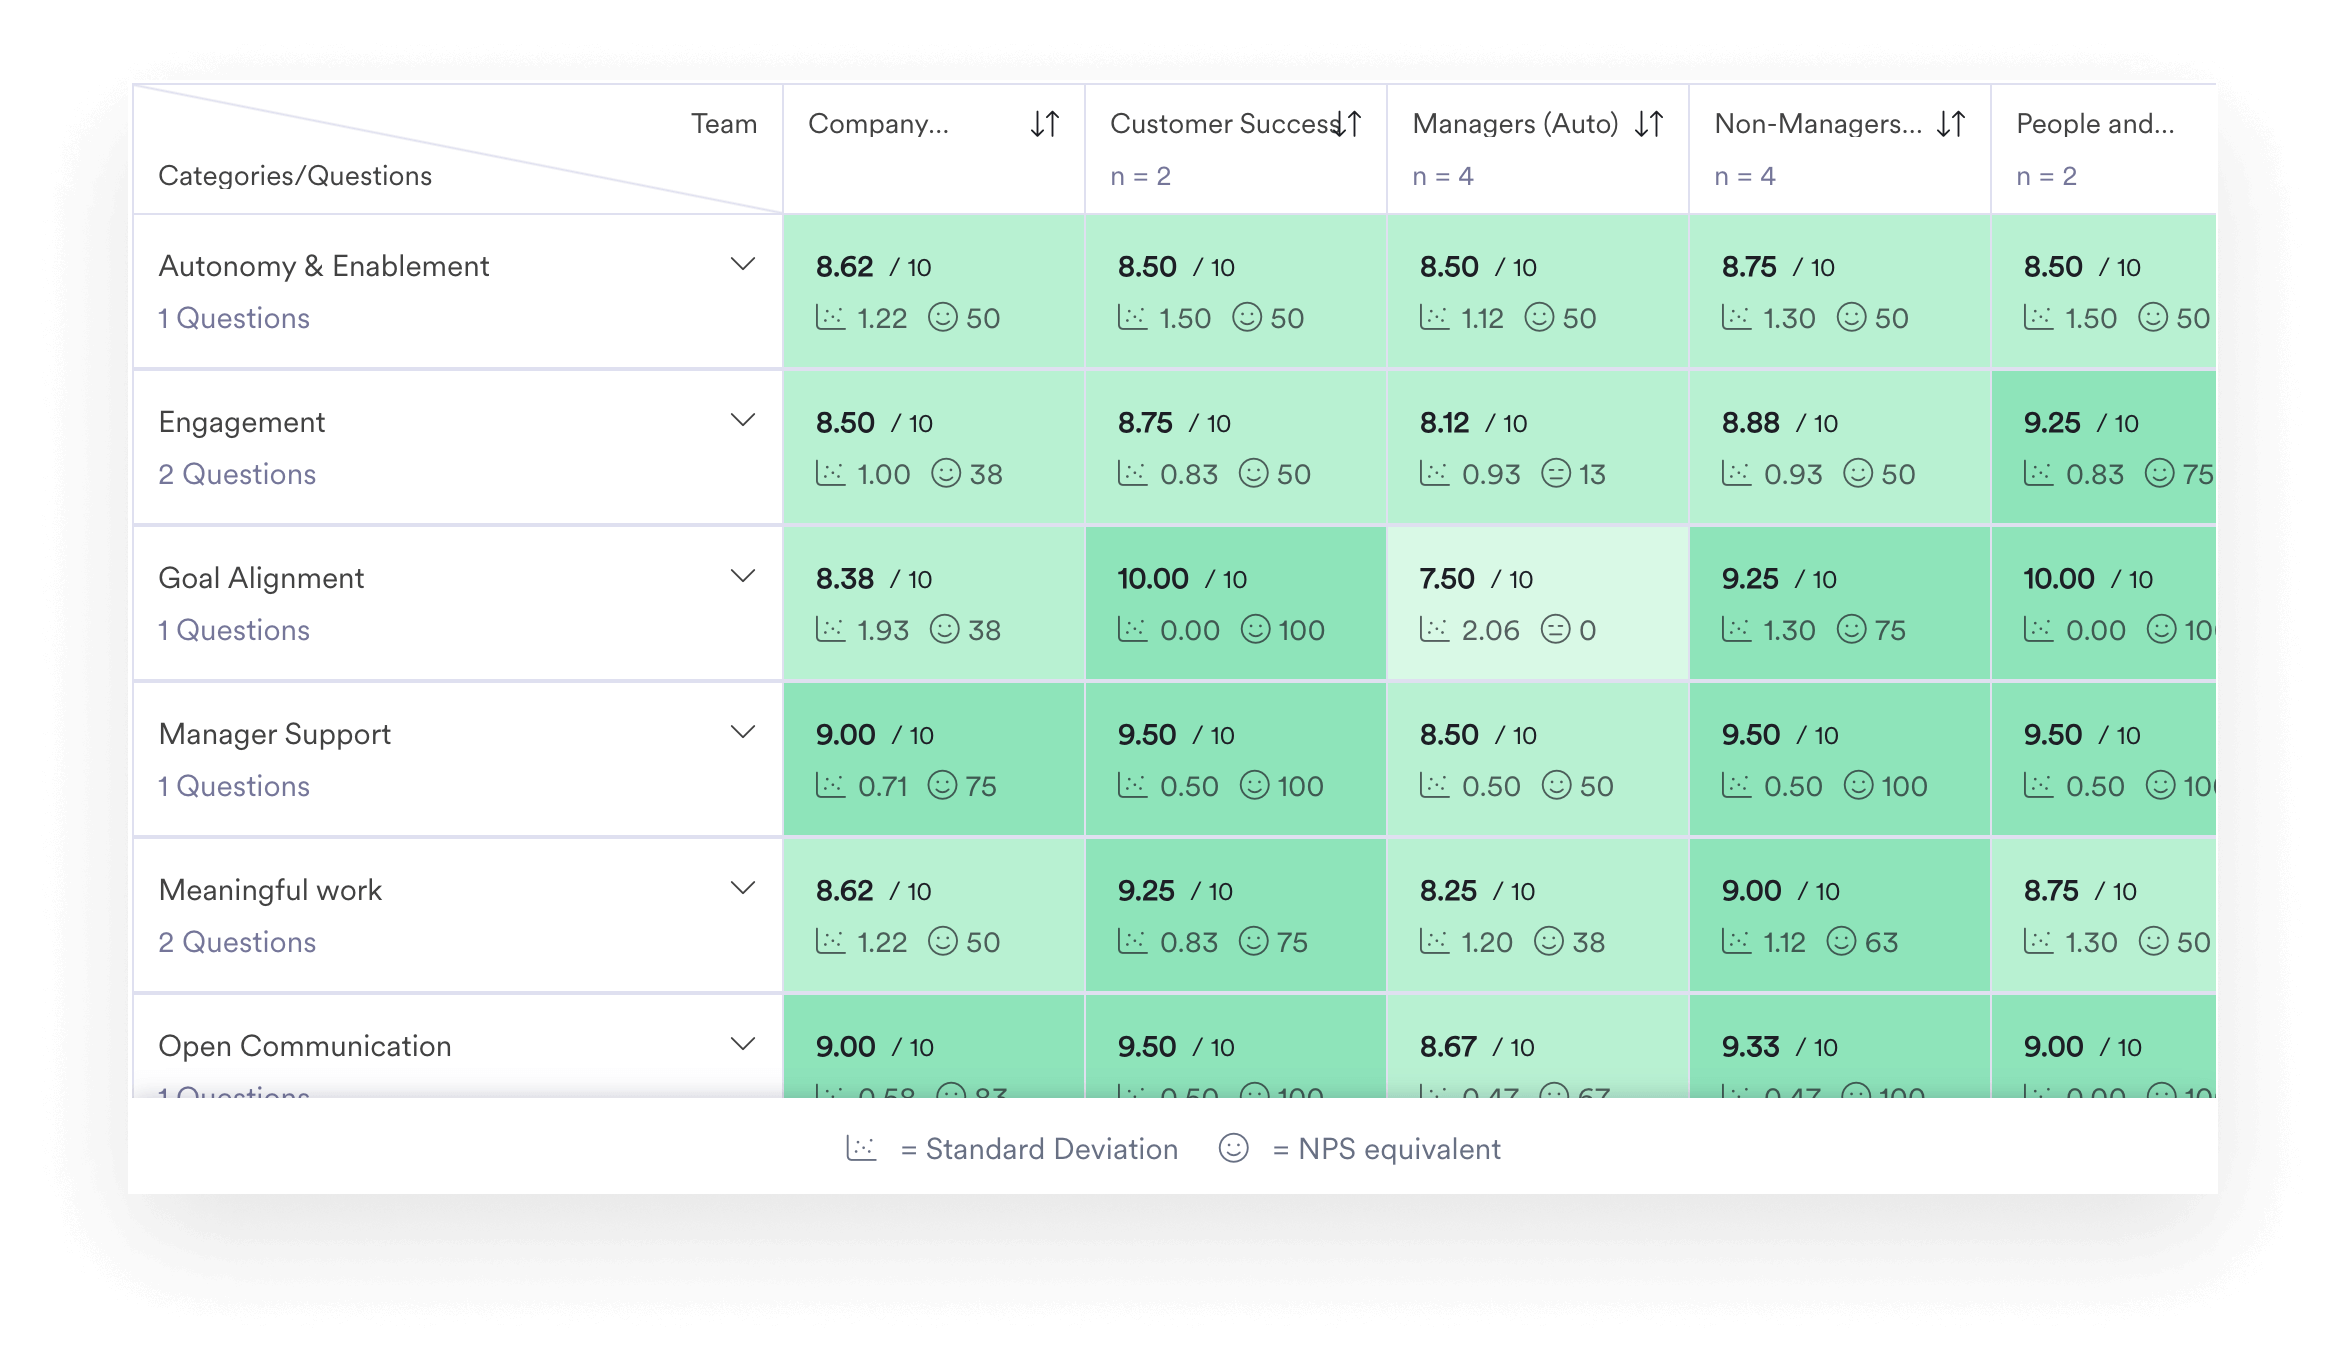Click the standard deviation icon in the legend
This screenshot has height=1370, width=2346.
point(862,1148)
